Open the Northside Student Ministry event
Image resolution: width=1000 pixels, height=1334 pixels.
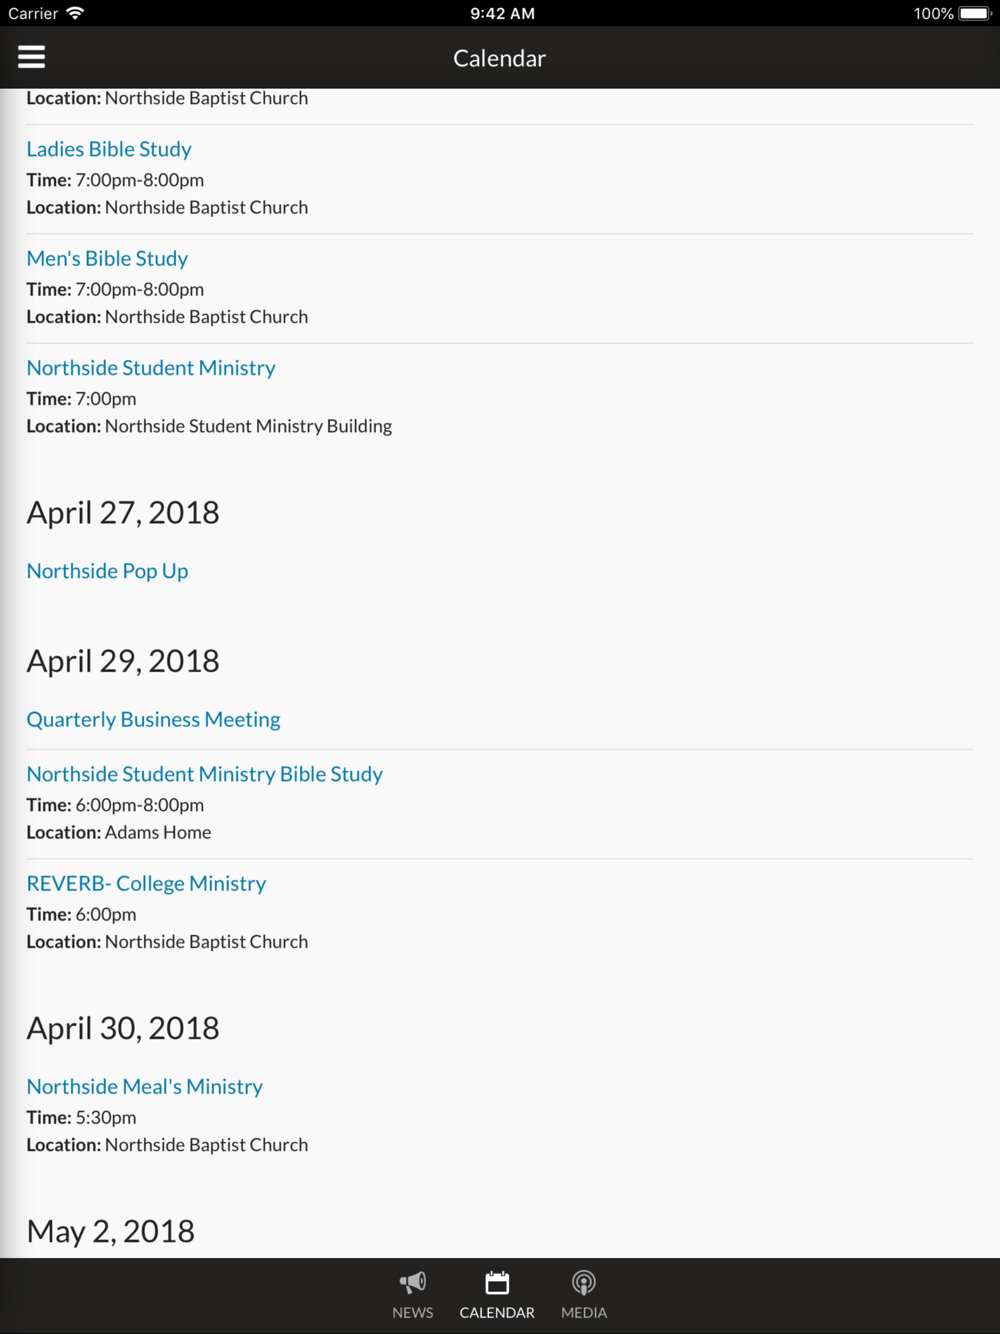[151, 368]
